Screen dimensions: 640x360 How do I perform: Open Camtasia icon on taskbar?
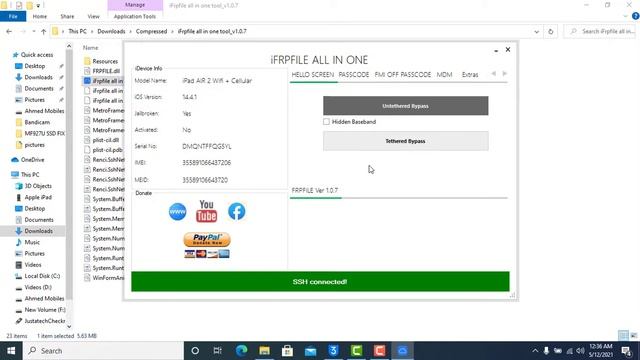click(x=356, y=351)
